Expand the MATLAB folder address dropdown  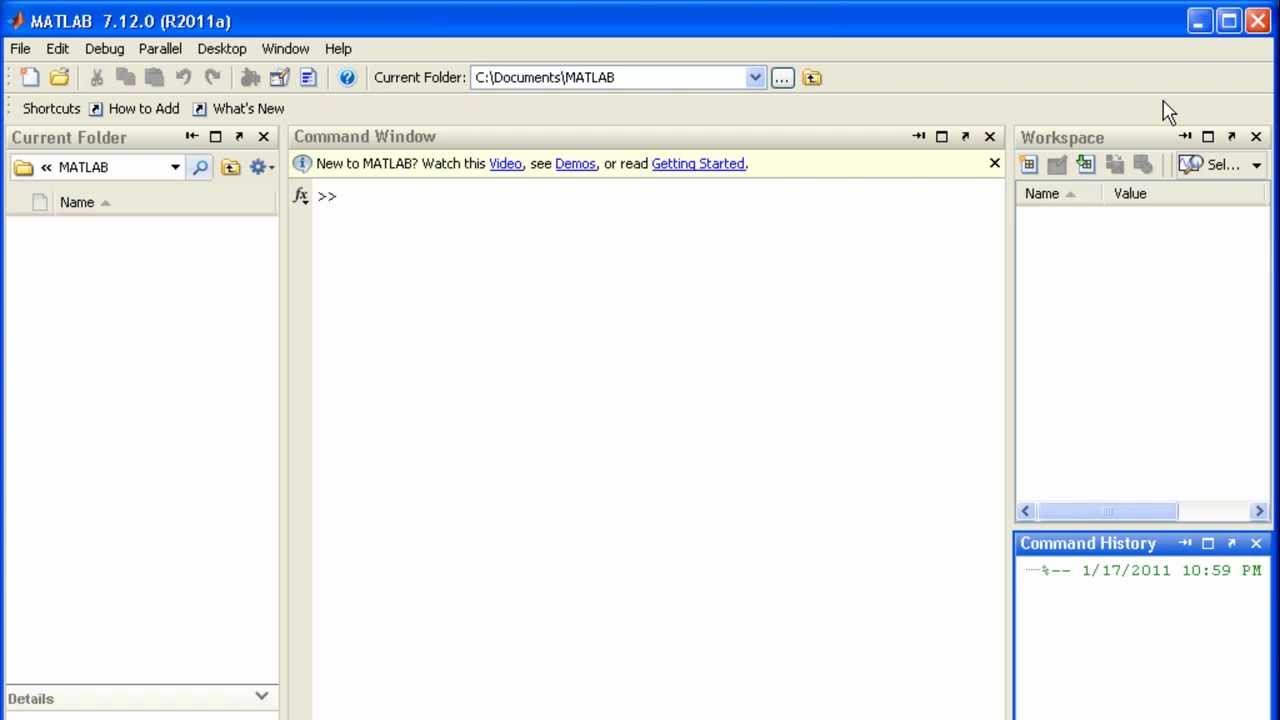pos(175,167)
